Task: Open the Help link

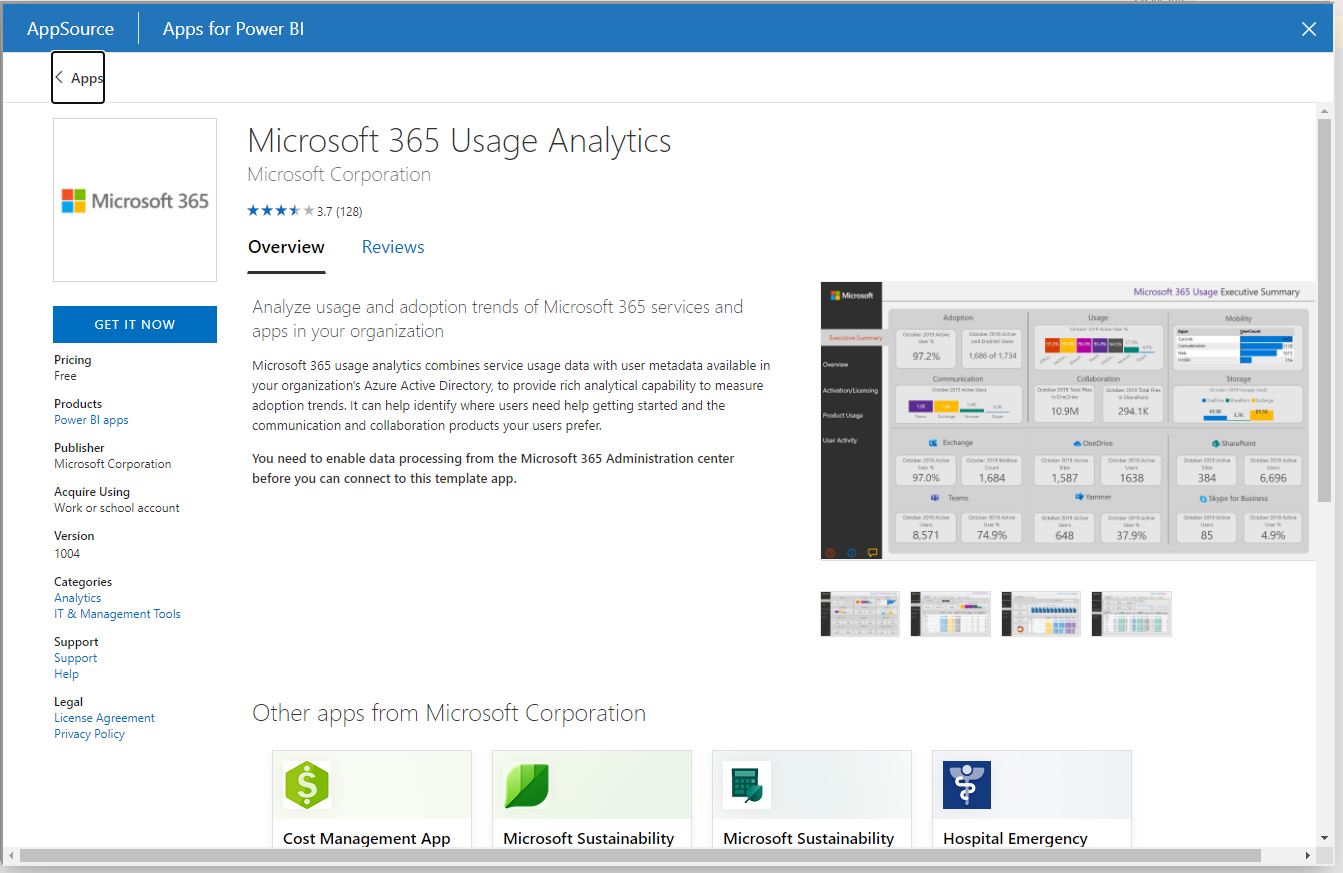Action: [66, 674]
